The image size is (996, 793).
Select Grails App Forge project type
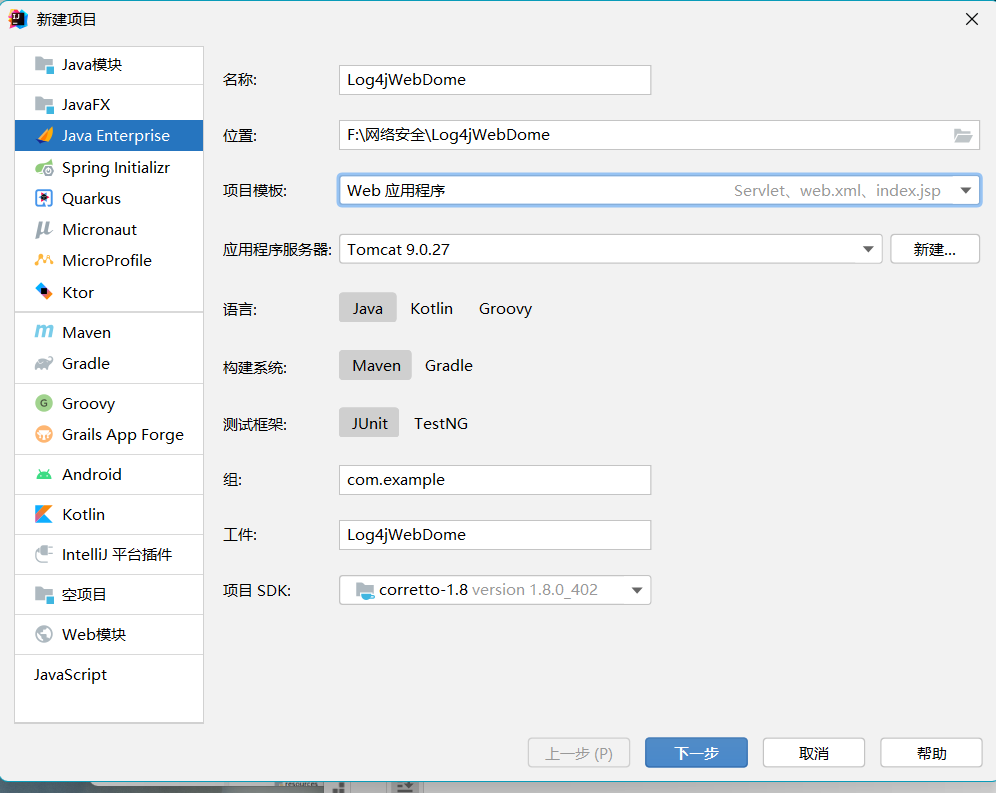coord(109,435)
